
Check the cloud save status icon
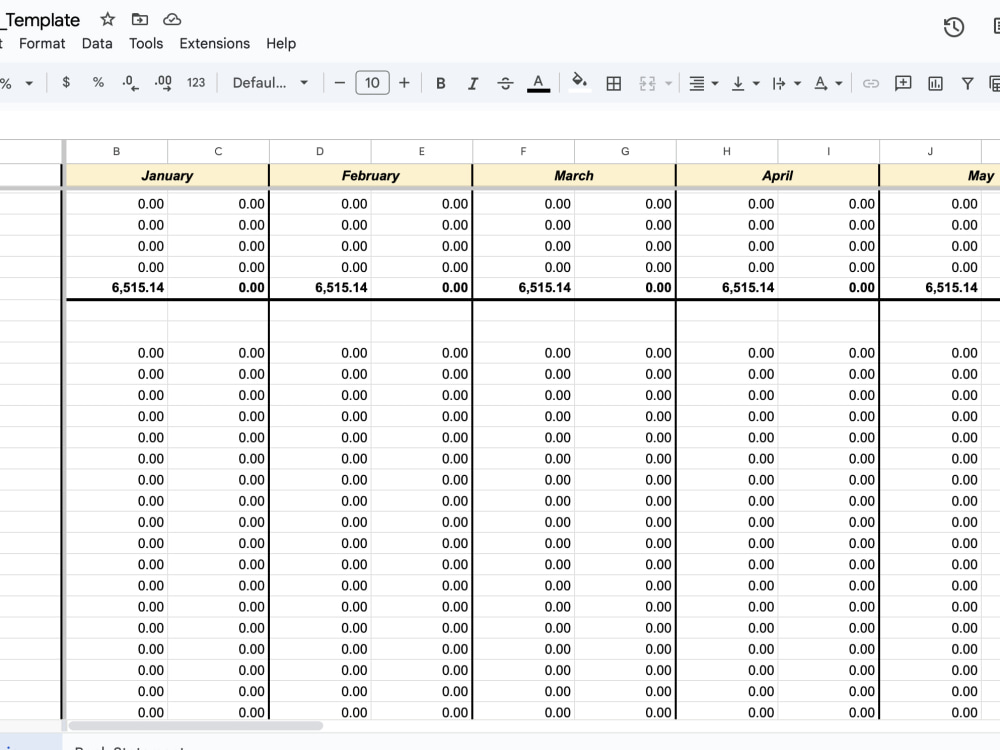point(172,19)
